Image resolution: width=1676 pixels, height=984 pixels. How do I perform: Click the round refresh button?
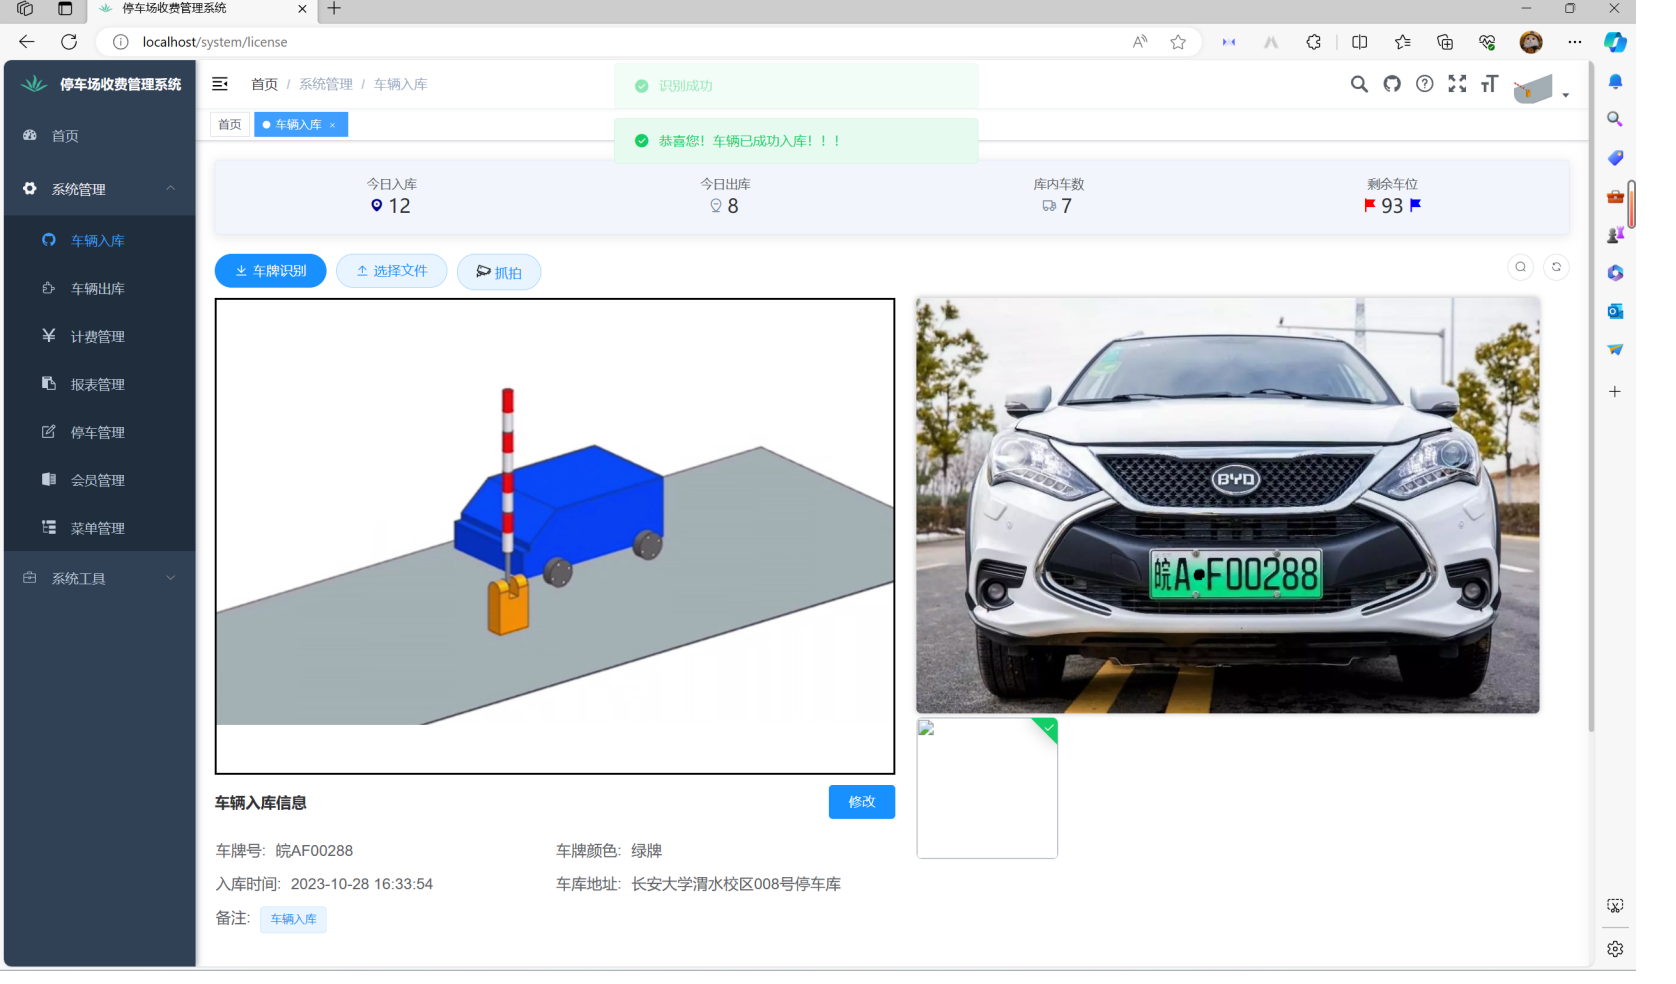tap(1556, 267)
